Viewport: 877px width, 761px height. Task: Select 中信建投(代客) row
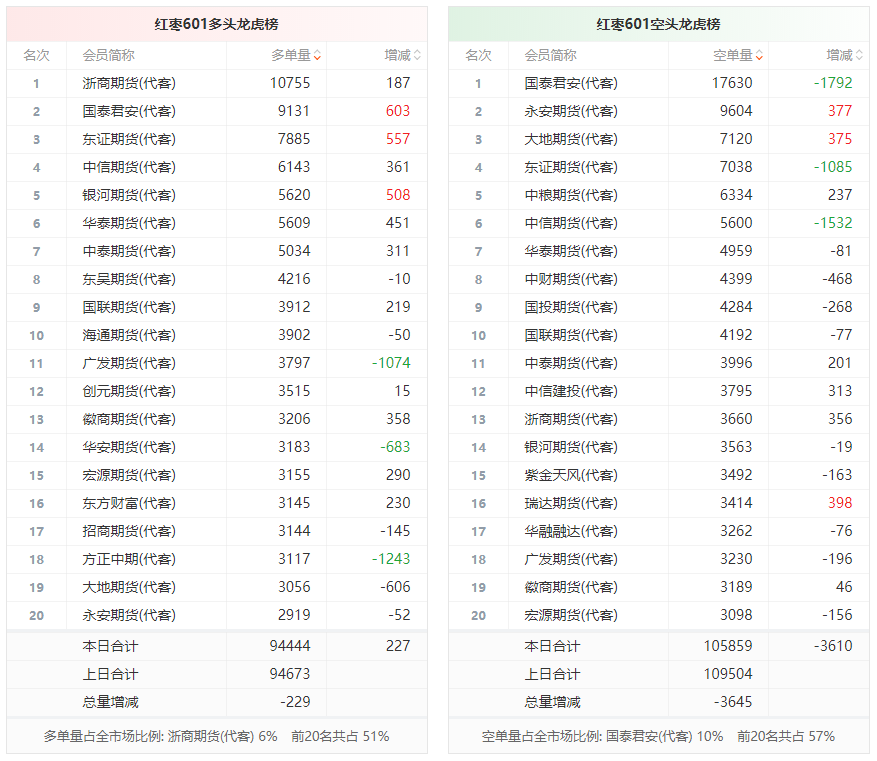click(659, 391)
